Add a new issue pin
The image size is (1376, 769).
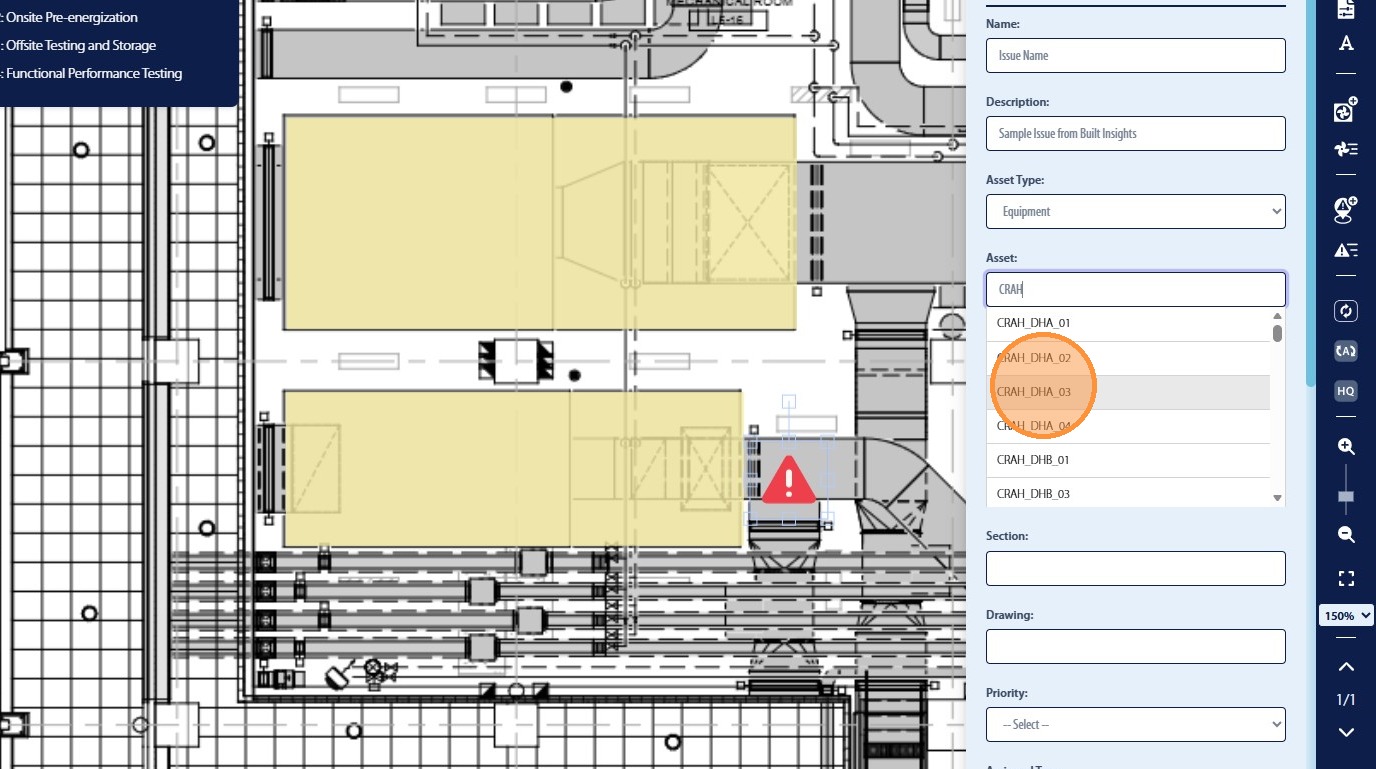(1346, 210)
